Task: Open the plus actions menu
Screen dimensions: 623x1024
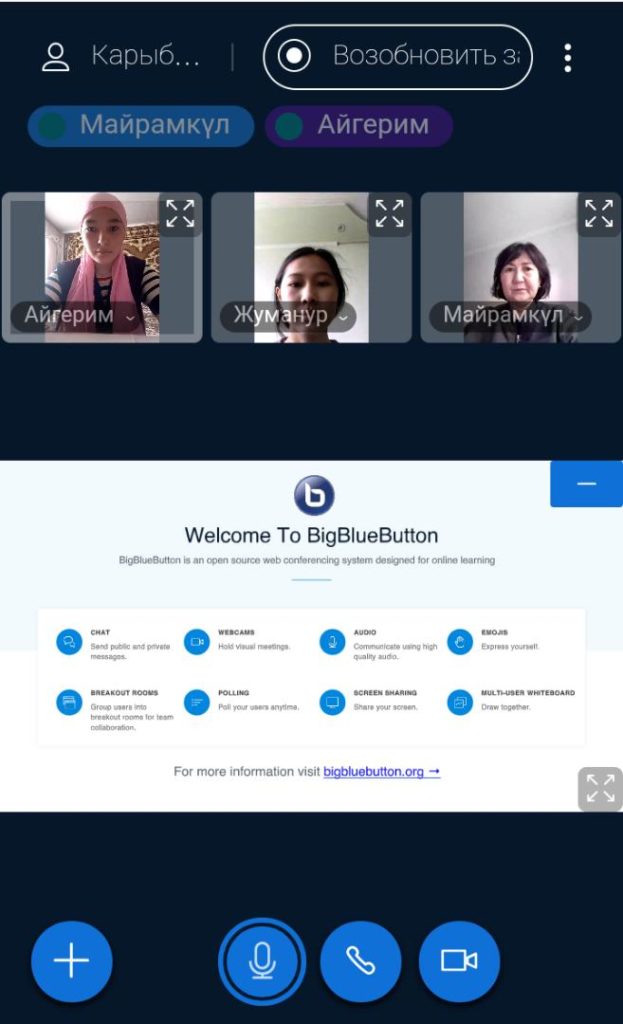Action: click(71, 961)
